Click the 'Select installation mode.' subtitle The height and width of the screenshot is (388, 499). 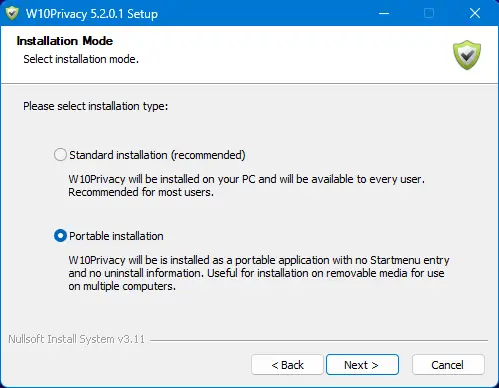point(81,59)
